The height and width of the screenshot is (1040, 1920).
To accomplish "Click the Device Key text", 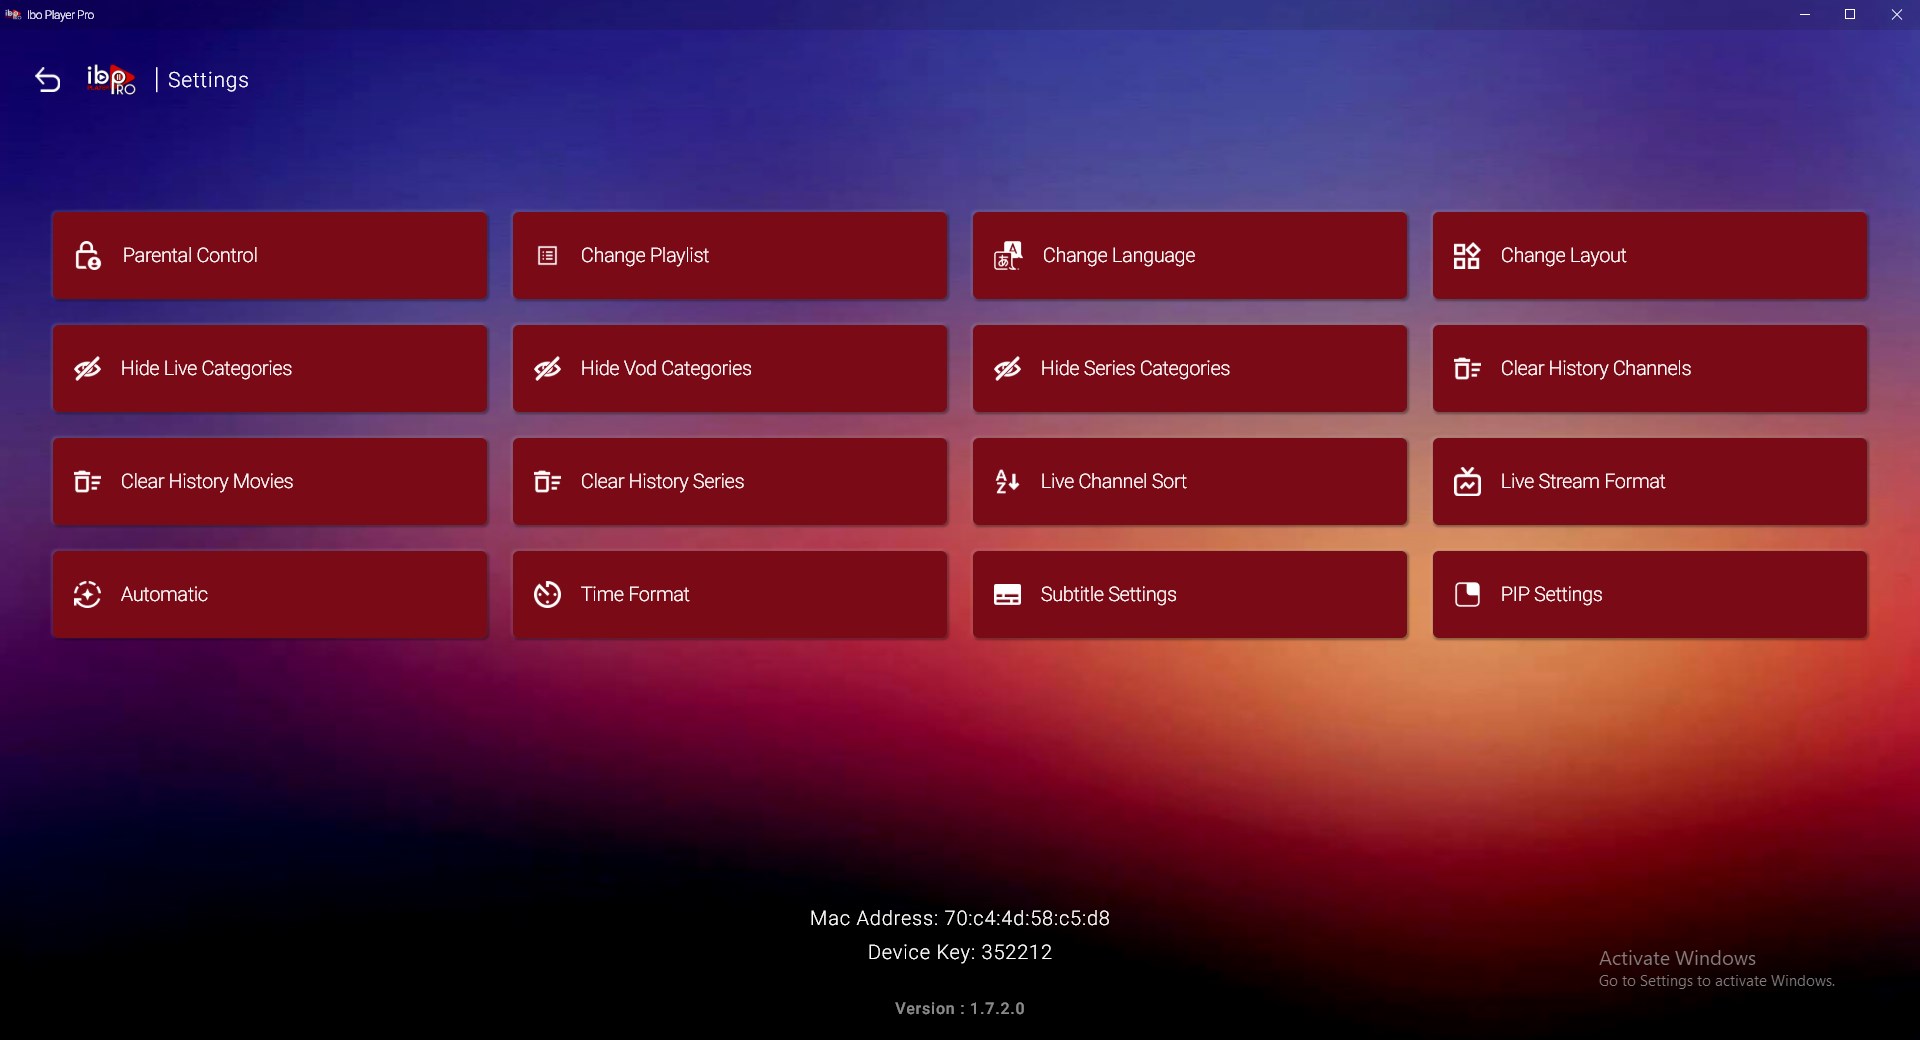I will point(959,952).
